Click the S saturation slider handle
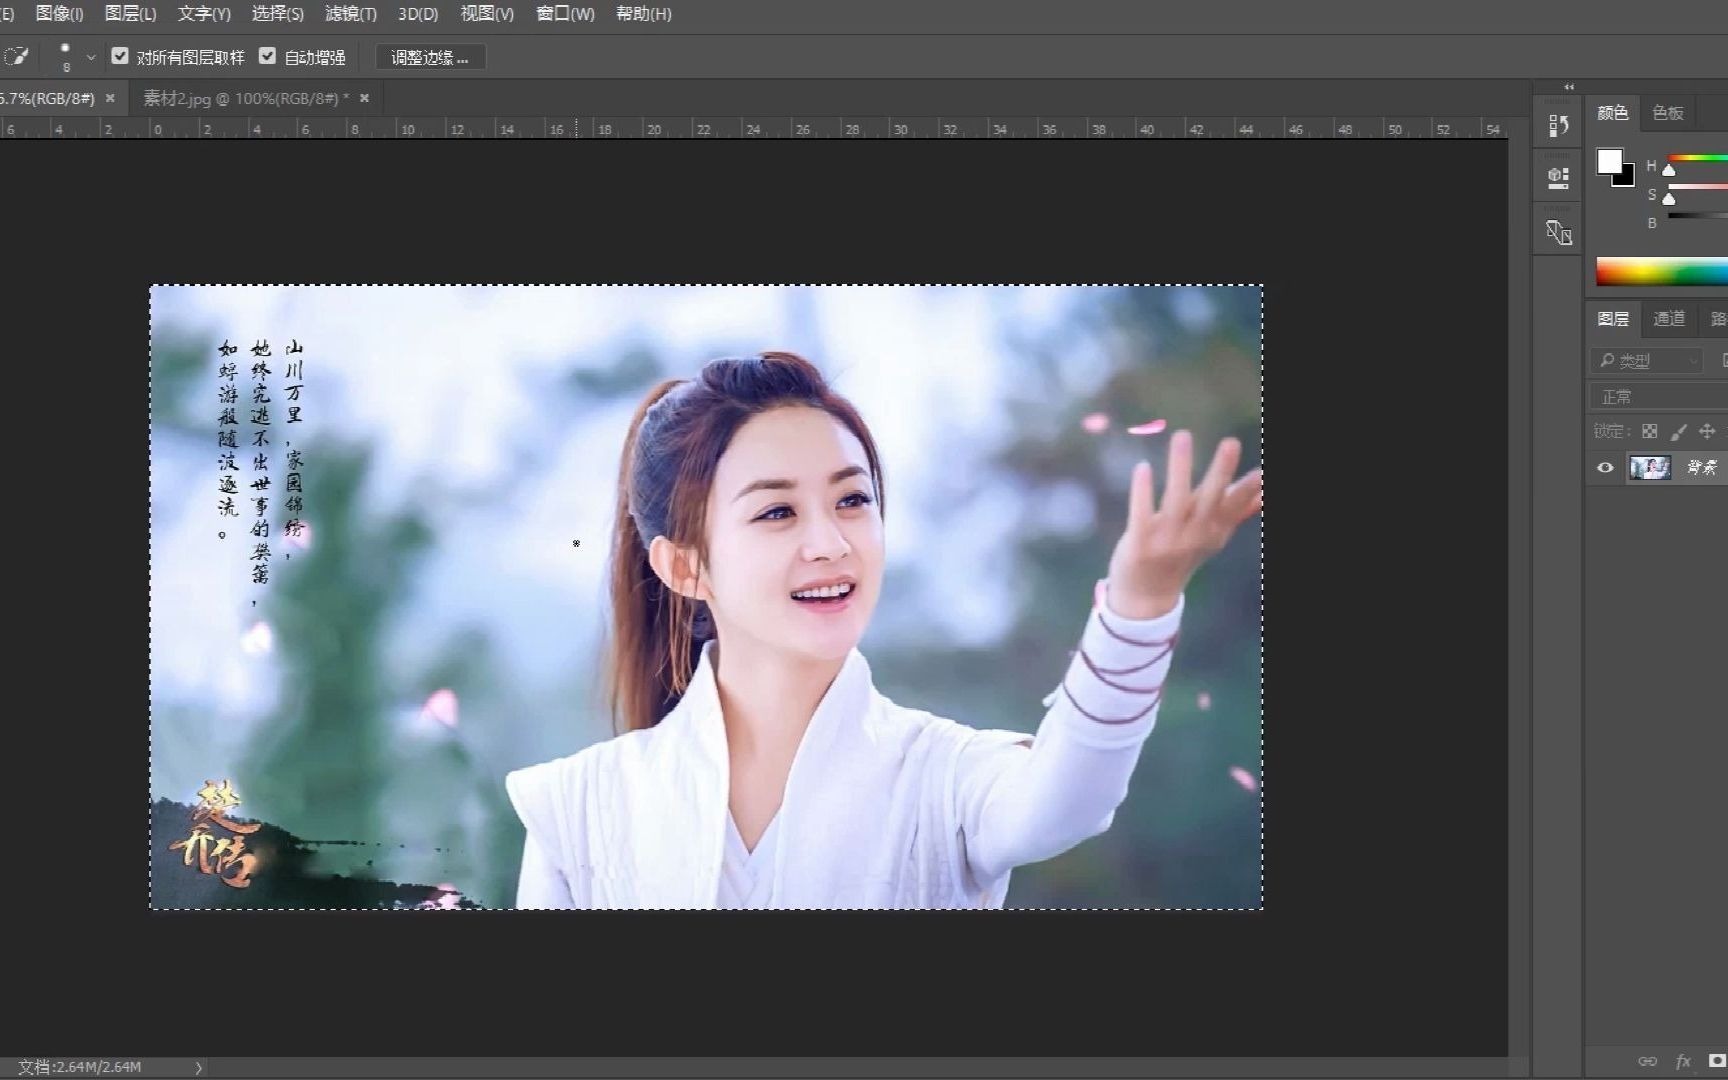This screenshot has width=1728, height=1080. click(1668, 199)
